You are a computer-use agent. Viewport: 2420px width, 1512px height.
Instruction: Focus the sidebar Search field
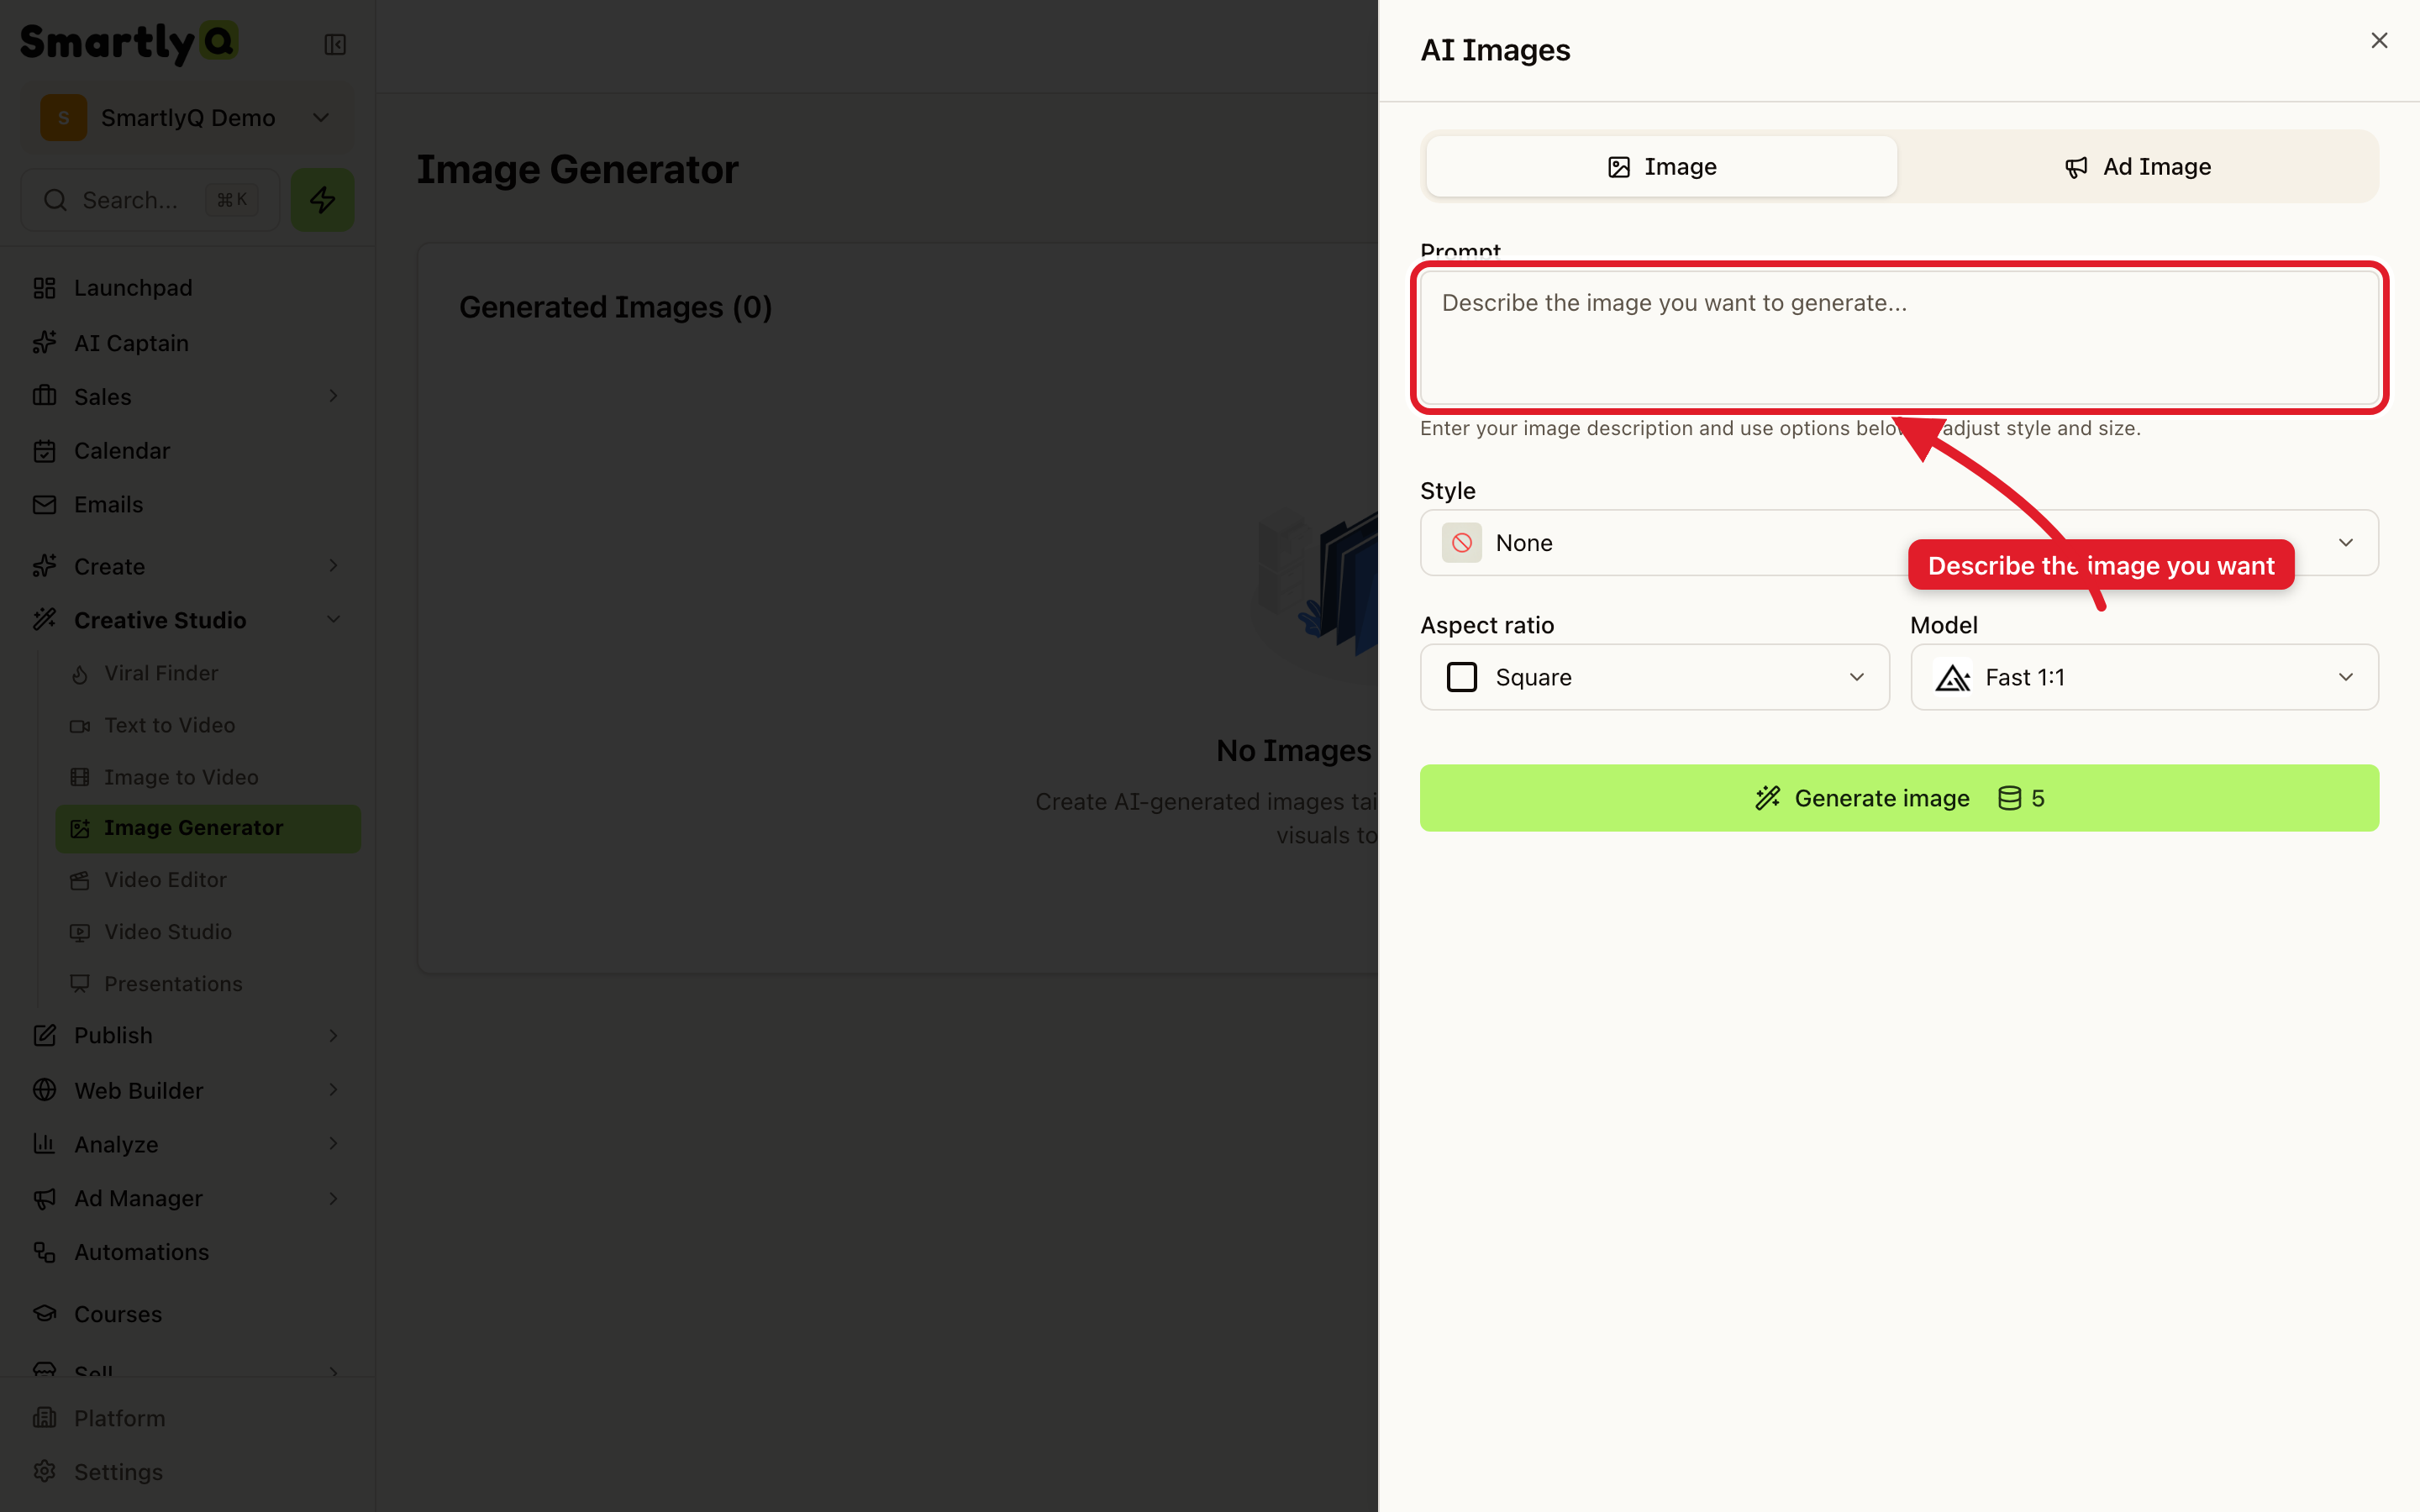[x=150, y=200]
